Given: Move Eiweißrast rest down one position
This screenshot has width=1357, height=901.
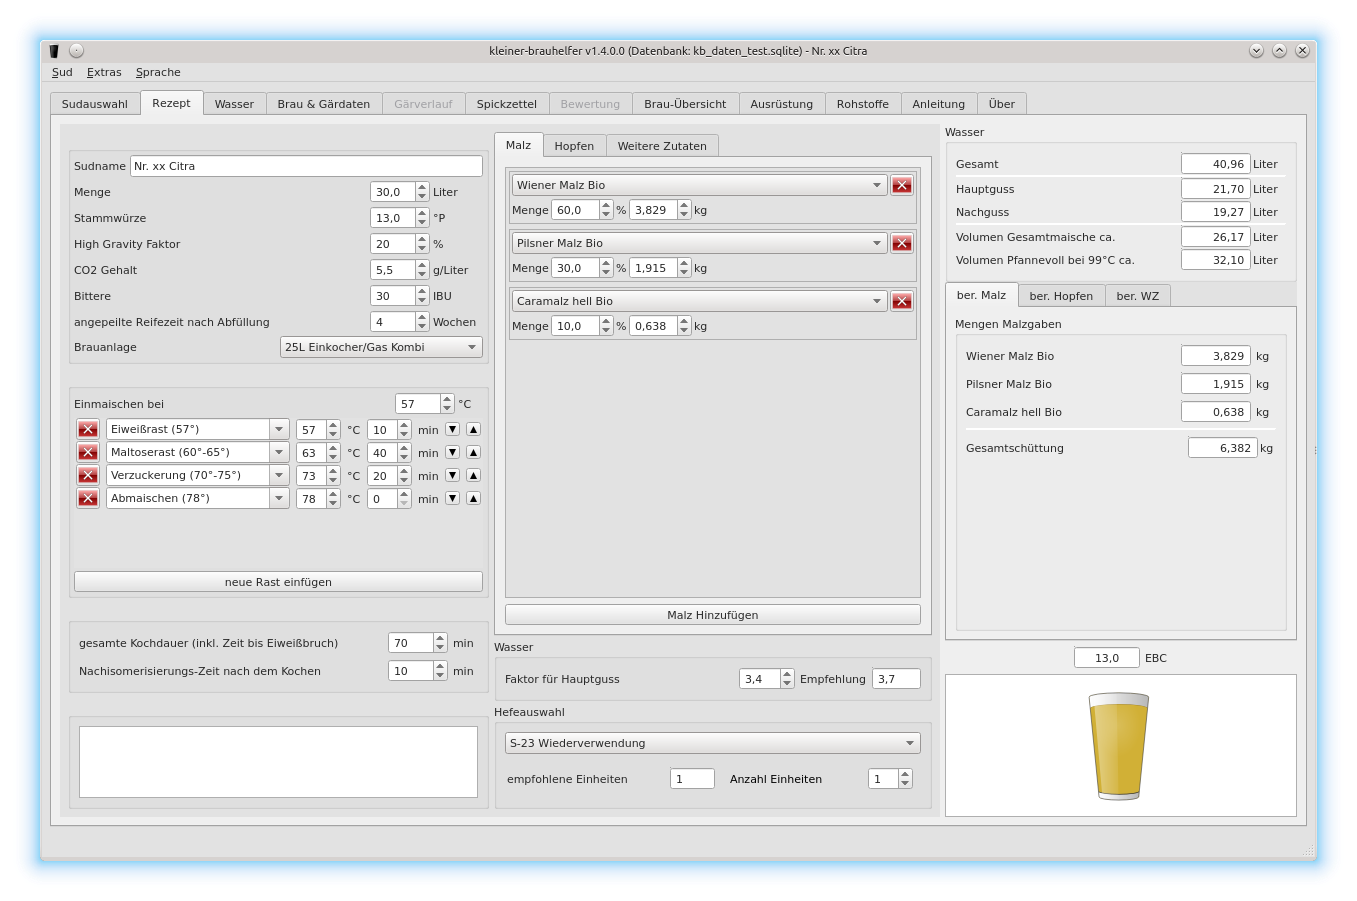Looking at the screenshot, I should pyautogui.click(x=452, y=429).
